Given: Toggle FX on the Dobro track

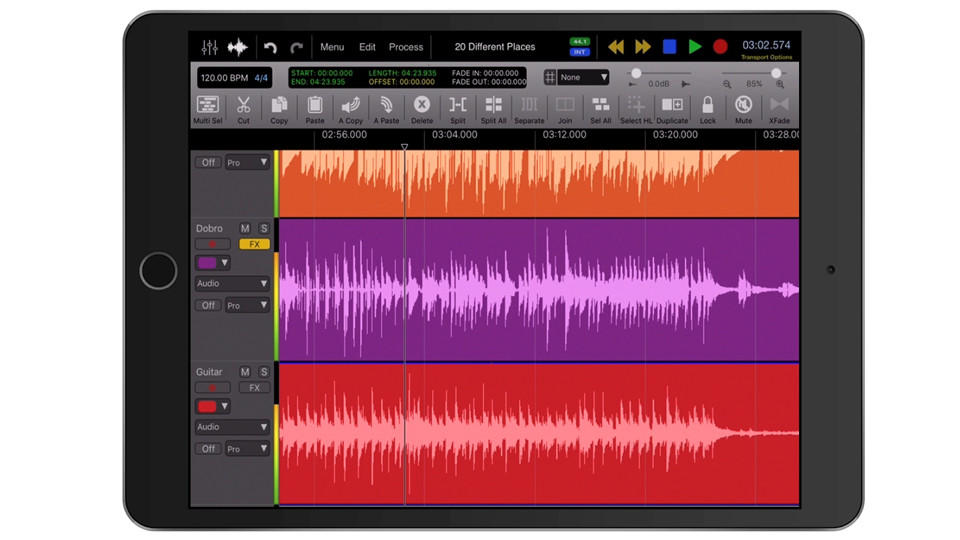Looking at the screenshot, I should point(254,244).
